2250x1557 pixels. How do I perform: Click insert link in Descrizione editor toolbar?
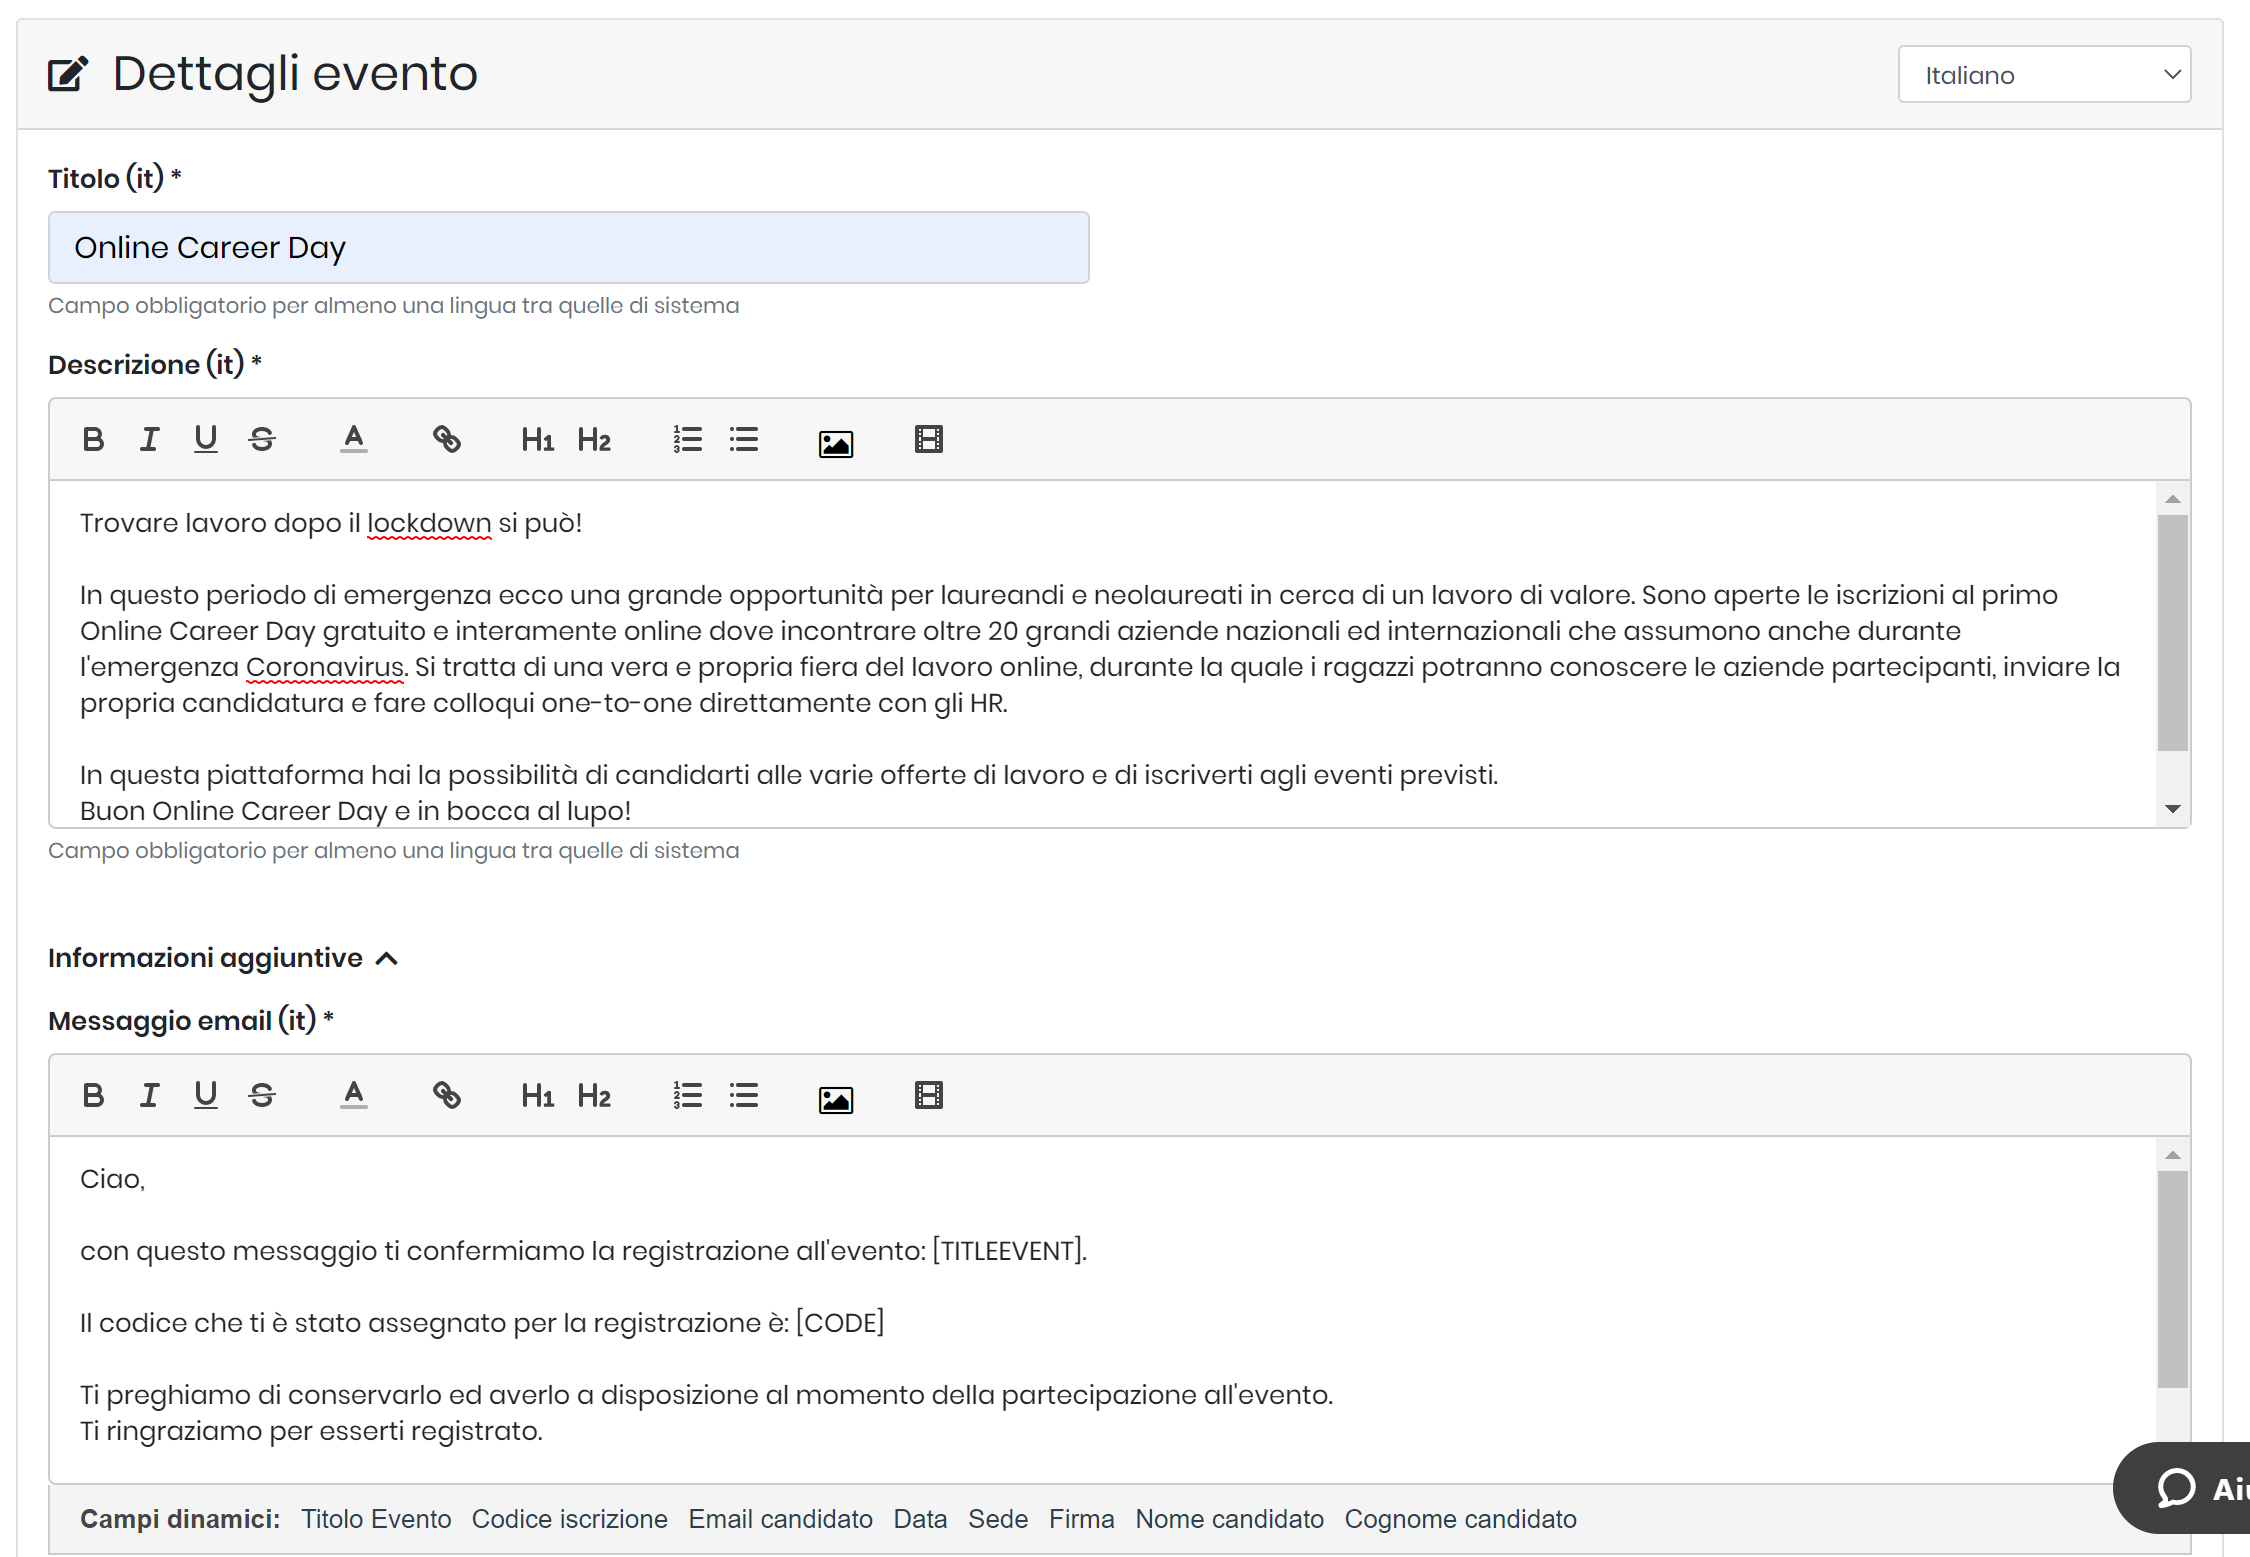pos(446,439)
